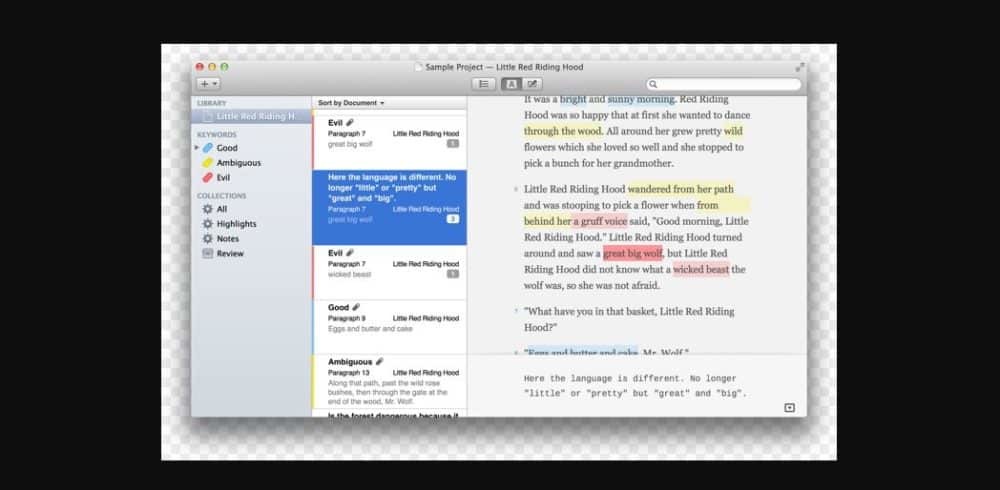This screenshot has height=490, width=1000.
Task: Open the Sort by Document dropdown
Action: pos(351,103)
